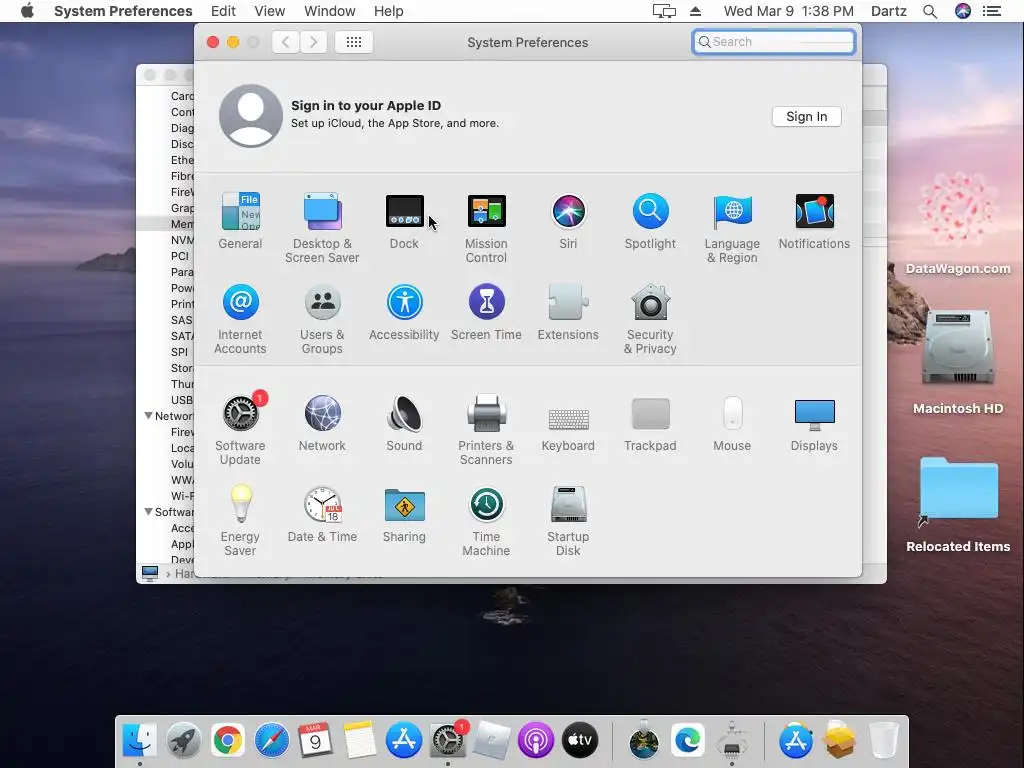Open the View menu
The height and width of the screenshot is (768, 1024).
(270, 11)
